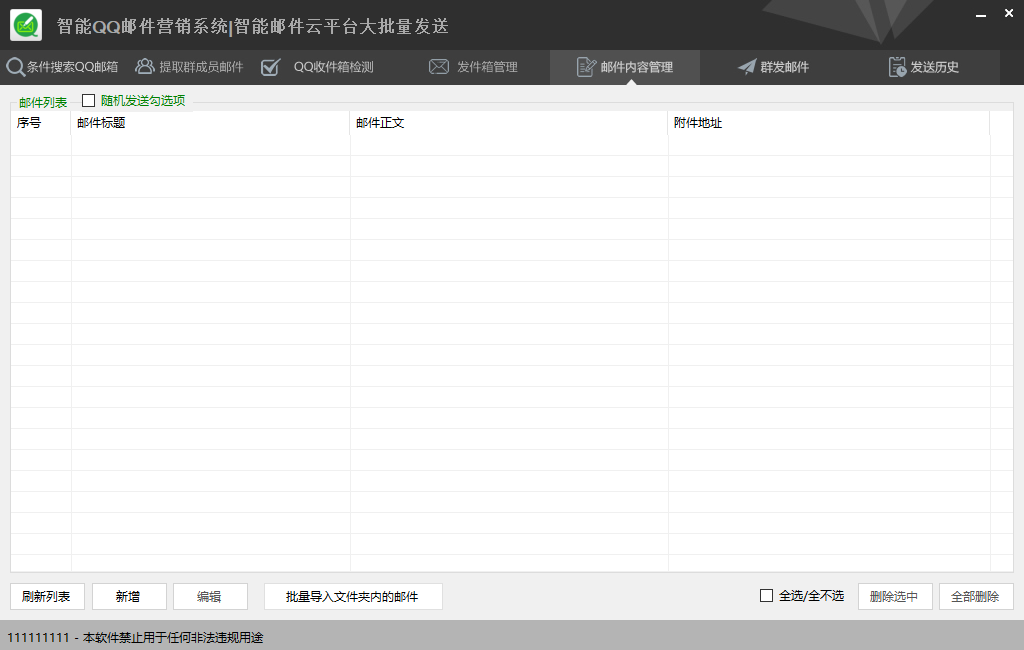The width and height of the screenshot is (1024, 650).
Task: Click the 邮件正文 column header
Action: tap(509, 123)
